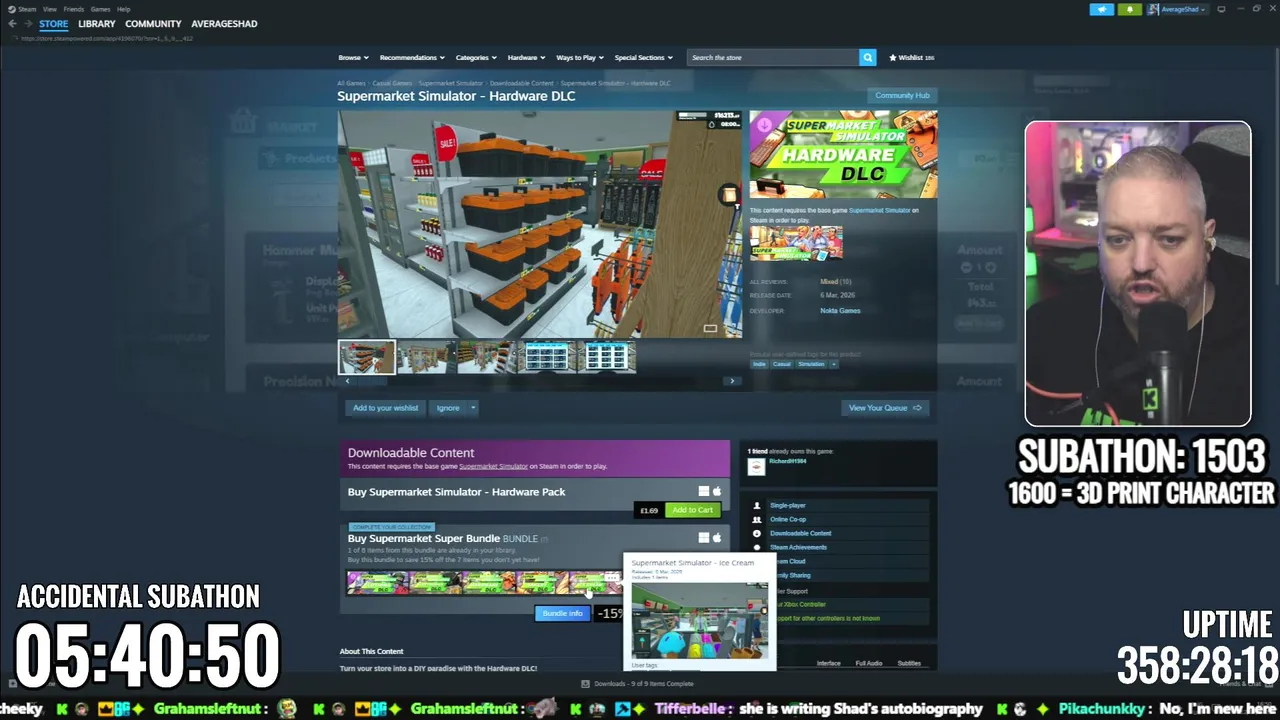Go back with the Steam back arrow

[12, 24]
